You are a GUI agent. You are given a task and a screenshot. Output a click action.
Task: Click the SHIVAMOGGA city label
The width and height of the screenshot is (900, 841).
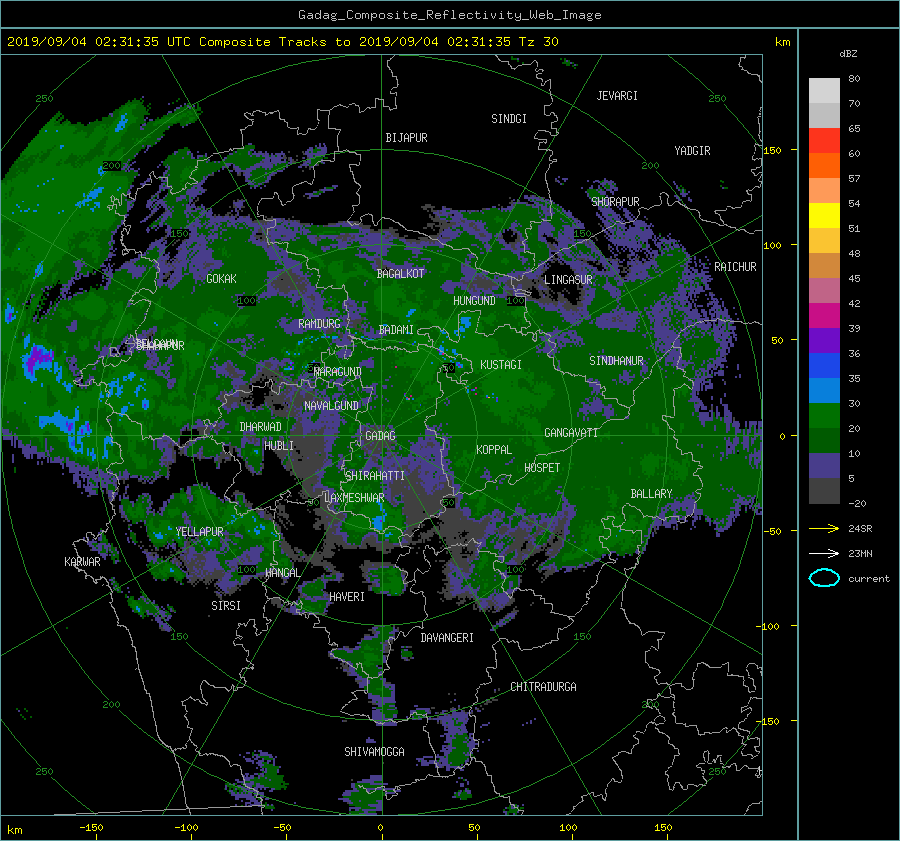[374, 751]
